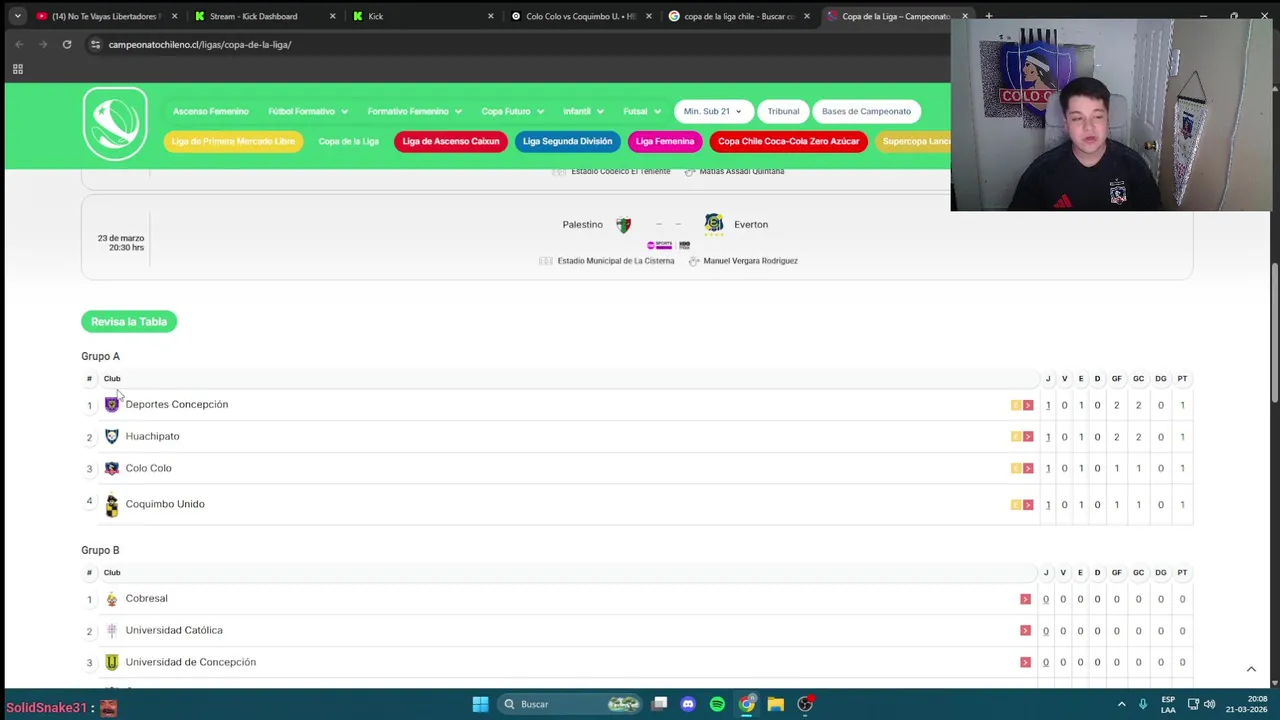
Task: Open Spotify from the taskbar
Action: point(717,704)
